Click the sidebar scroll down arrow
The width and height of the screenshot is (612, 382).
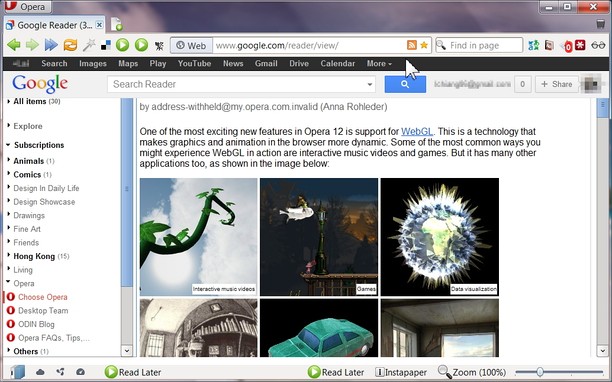click(127, 350)
